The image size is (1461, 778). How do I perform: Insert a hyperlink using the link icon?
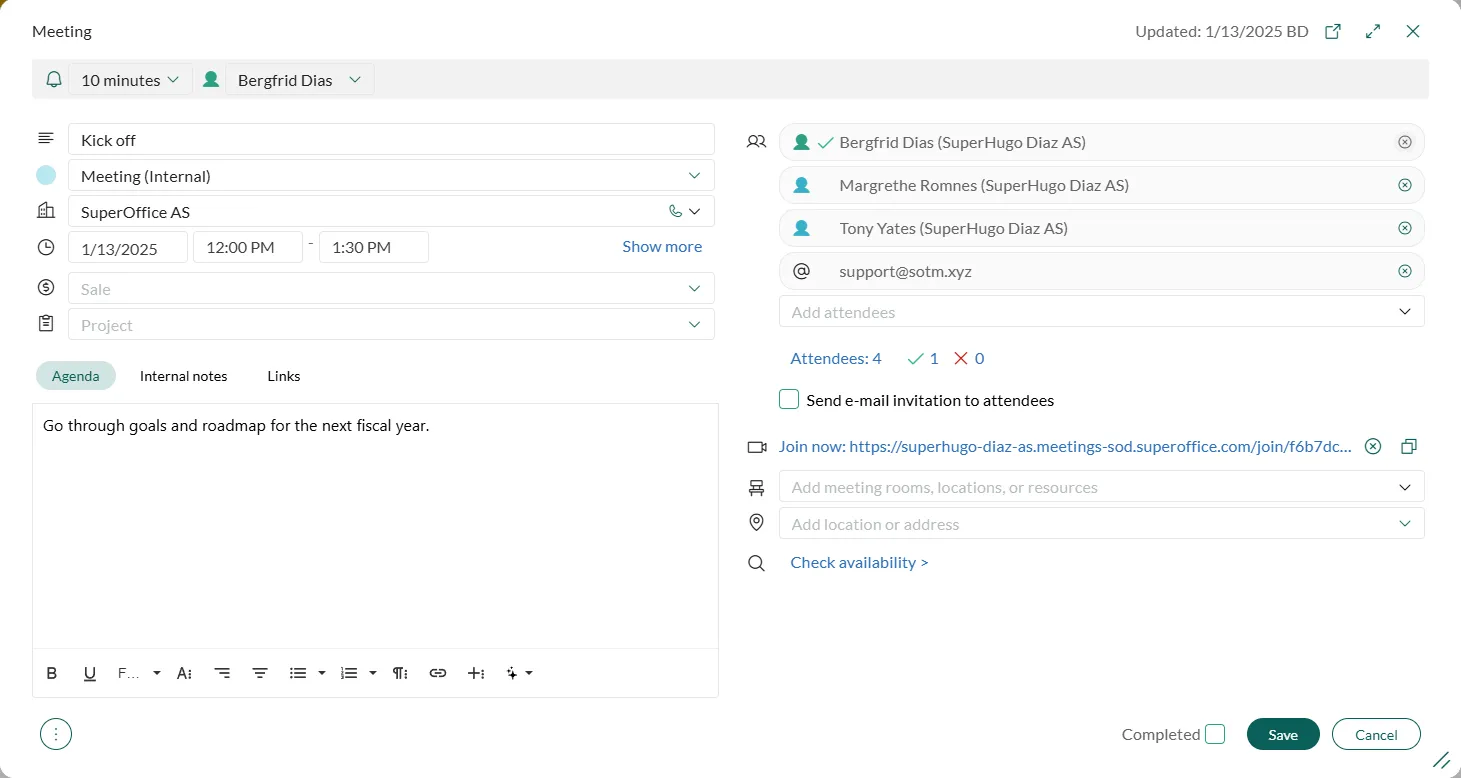point(437,673)
